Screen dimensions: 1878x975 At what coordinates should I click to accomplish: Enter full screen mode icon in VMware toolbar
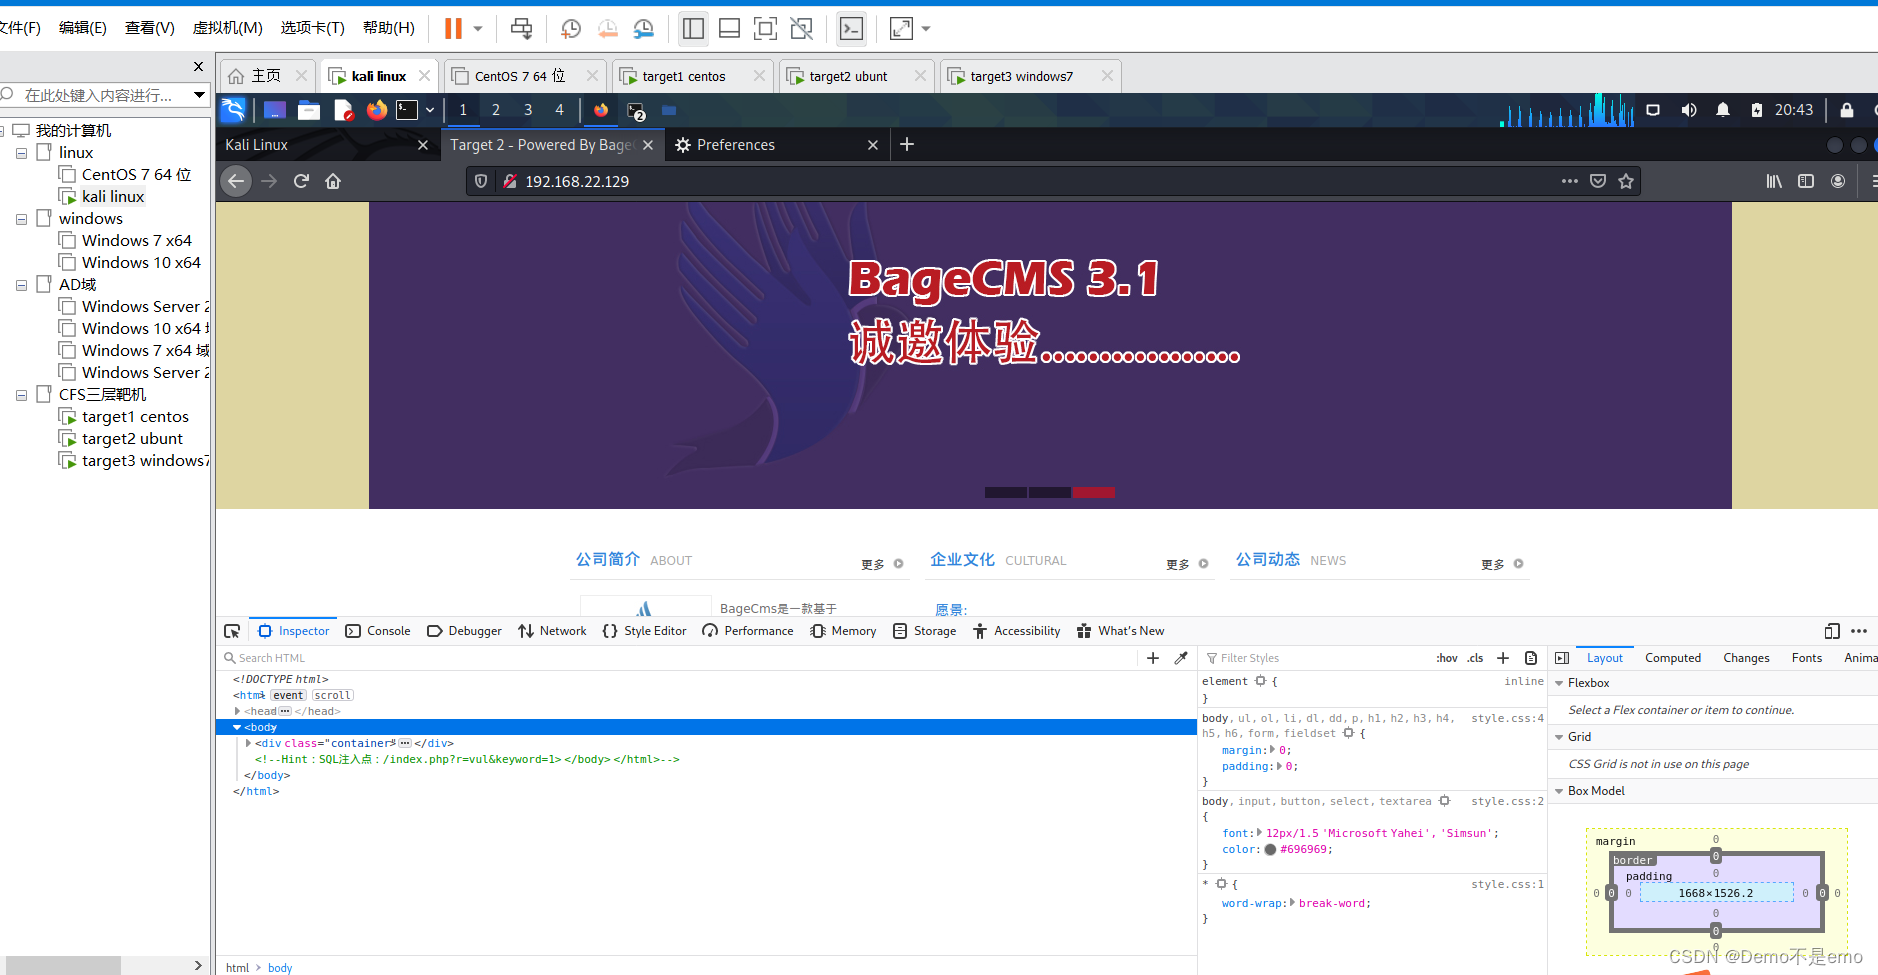[x=765, y=28]
